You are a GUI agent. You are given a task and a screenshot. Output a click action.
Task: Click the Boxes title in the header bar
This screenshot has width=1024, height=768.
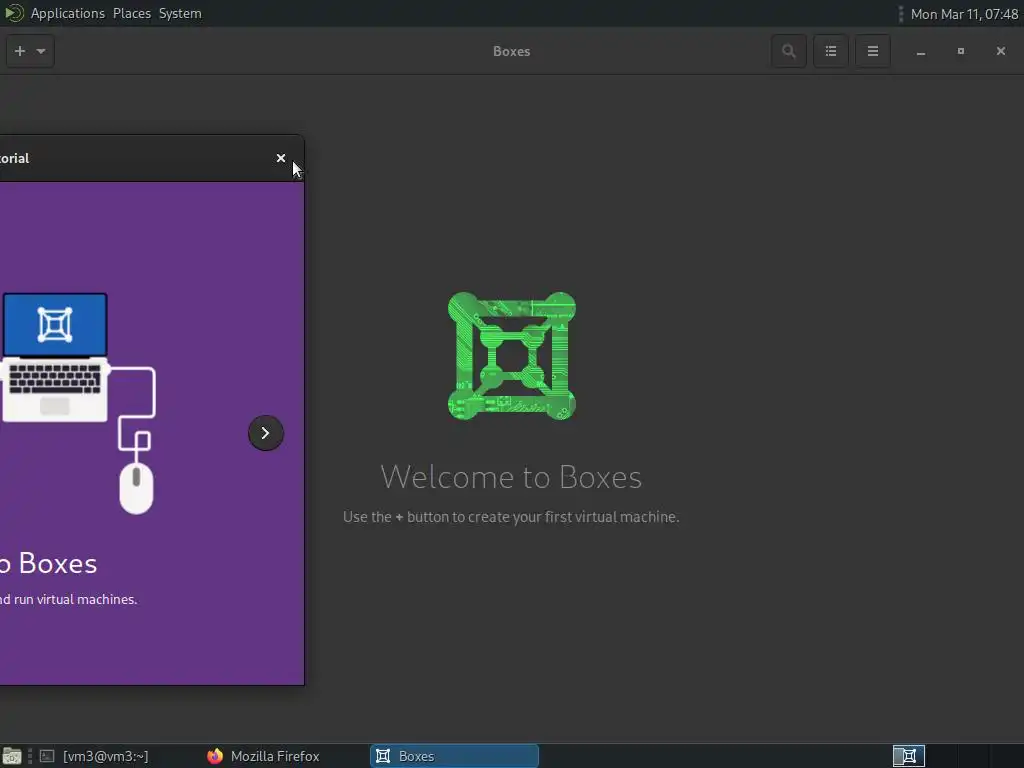[x=511, y=51]
